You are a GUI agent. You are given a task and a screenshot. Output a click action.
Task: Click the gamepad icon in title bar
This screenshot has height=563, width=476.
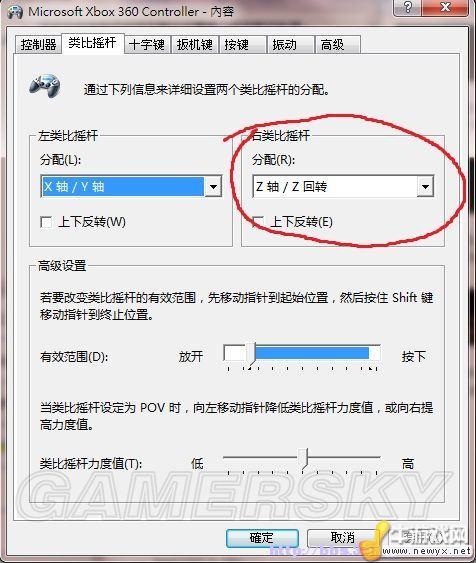tap(15, 12)
